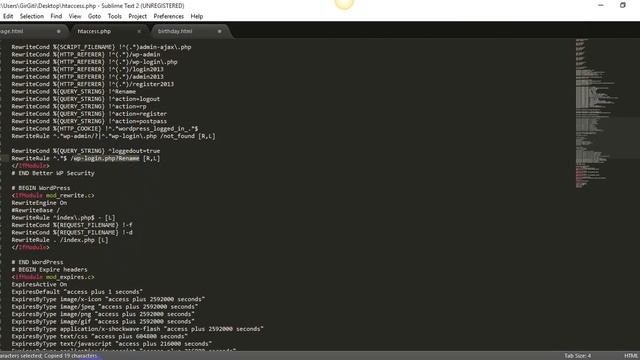The height and width of the screenshot is (360, 640).
Task: Click the ExpiresByType text/css line
Action: (100, 336)
